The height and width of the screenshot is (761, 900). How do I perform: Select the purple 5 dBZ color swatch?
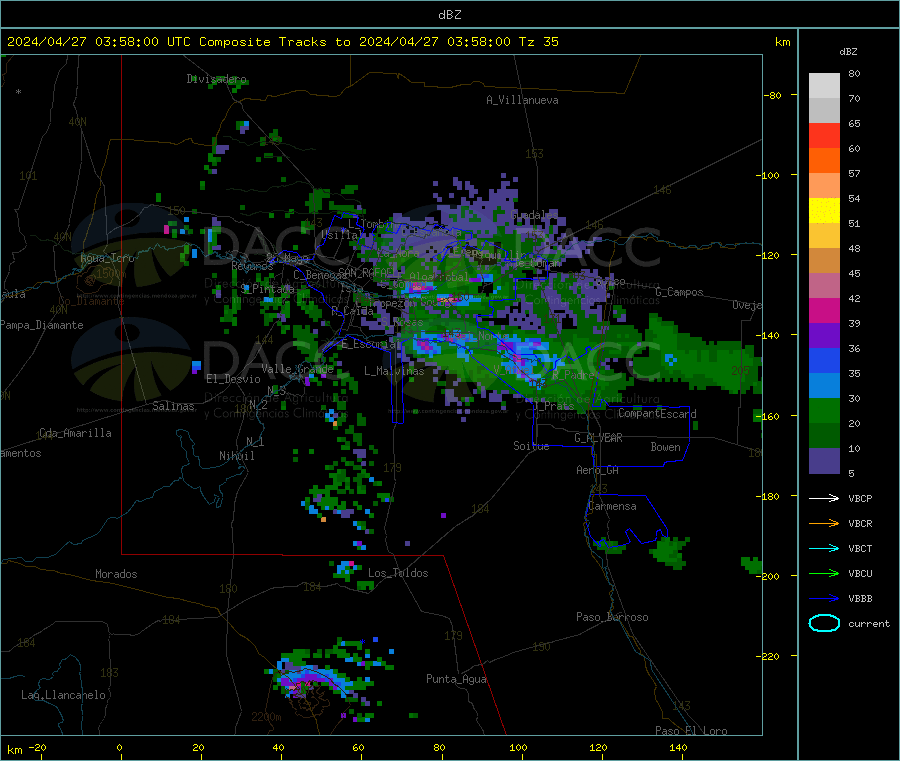click(824, 461)
